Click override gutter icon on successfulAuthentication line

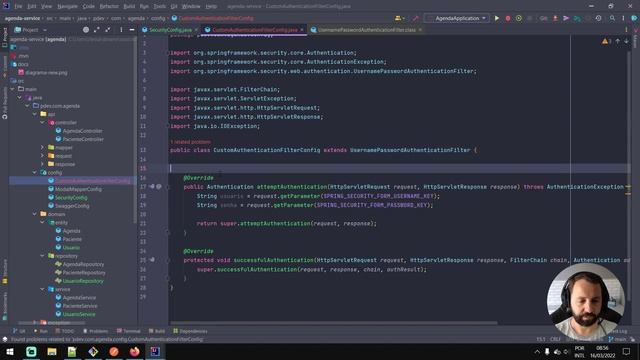152,260
